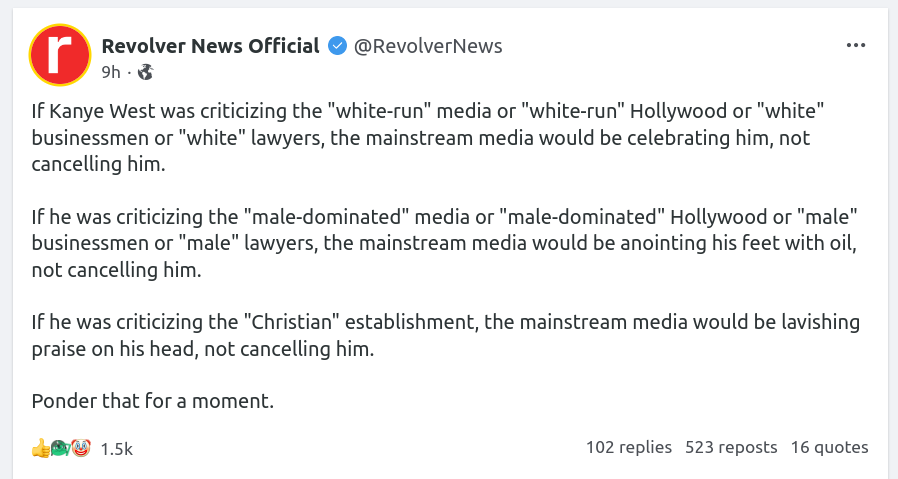Show the 523 reposts list
898x479 pixels.
click(731, 447)
